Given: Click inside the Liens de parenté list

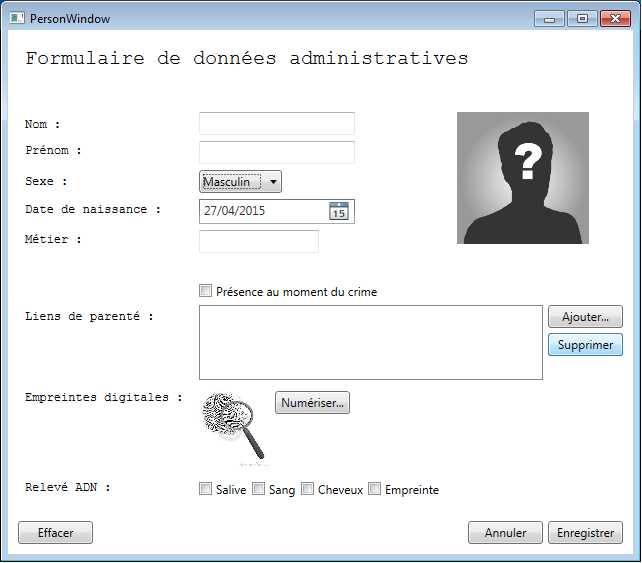Looking at the screenshot, I should point(370,343).
